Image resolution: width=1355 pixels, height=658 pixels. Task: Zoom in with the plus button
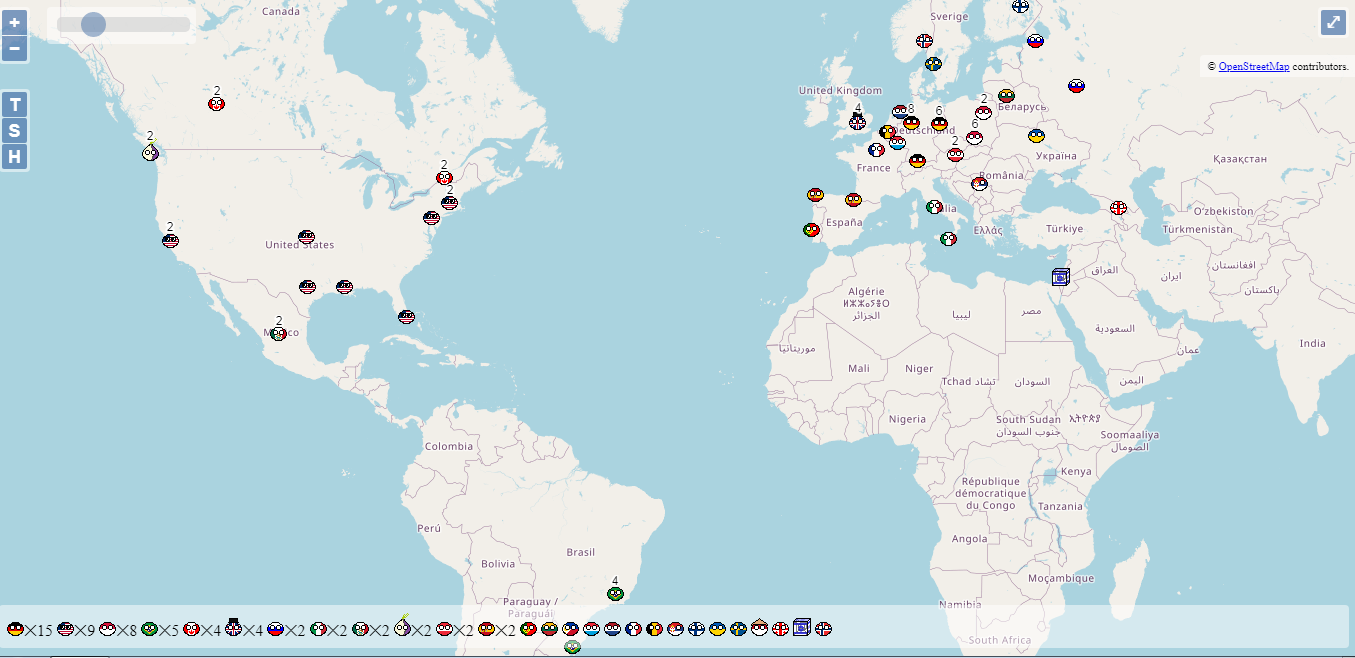click(x=15, y=22)
